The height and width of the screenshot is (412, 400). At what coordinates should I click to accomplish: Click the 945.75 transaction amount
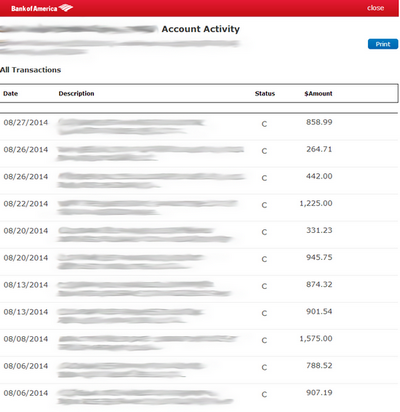(x=319, y=257)
